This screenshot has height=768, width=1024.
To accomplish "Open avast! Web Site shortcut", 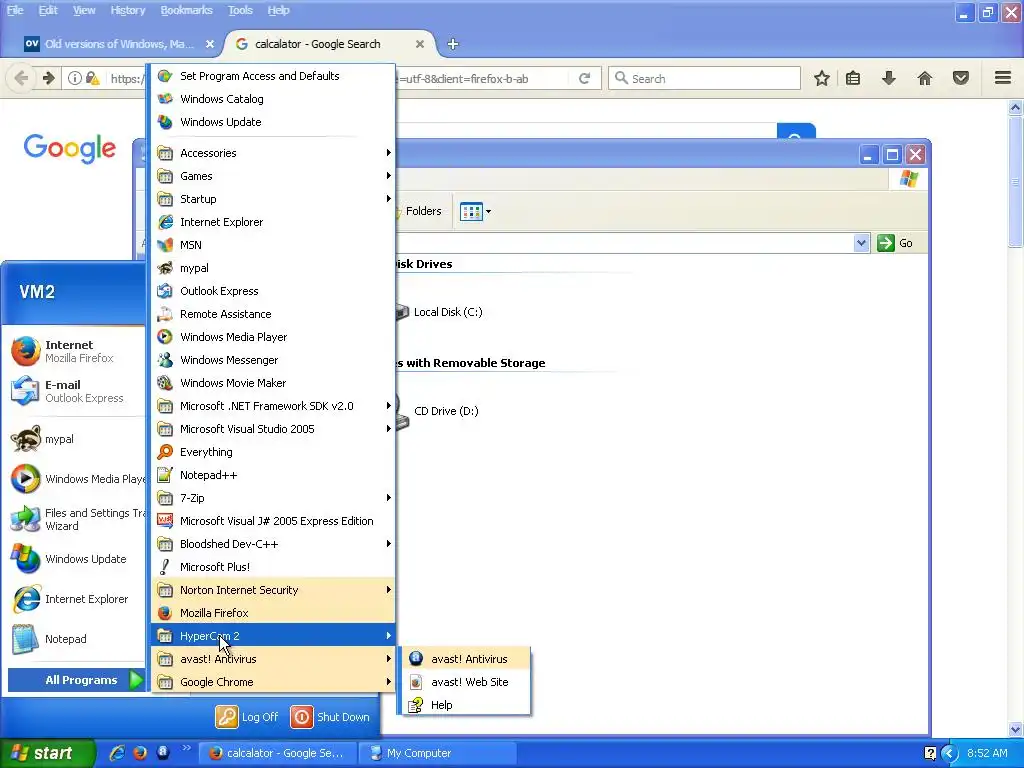I will [465, 682].
